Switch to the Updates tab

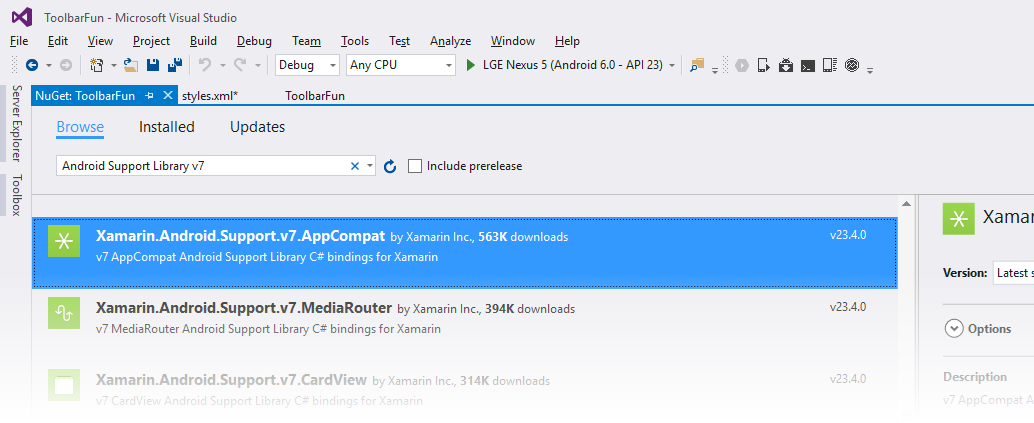click(258, 127)
